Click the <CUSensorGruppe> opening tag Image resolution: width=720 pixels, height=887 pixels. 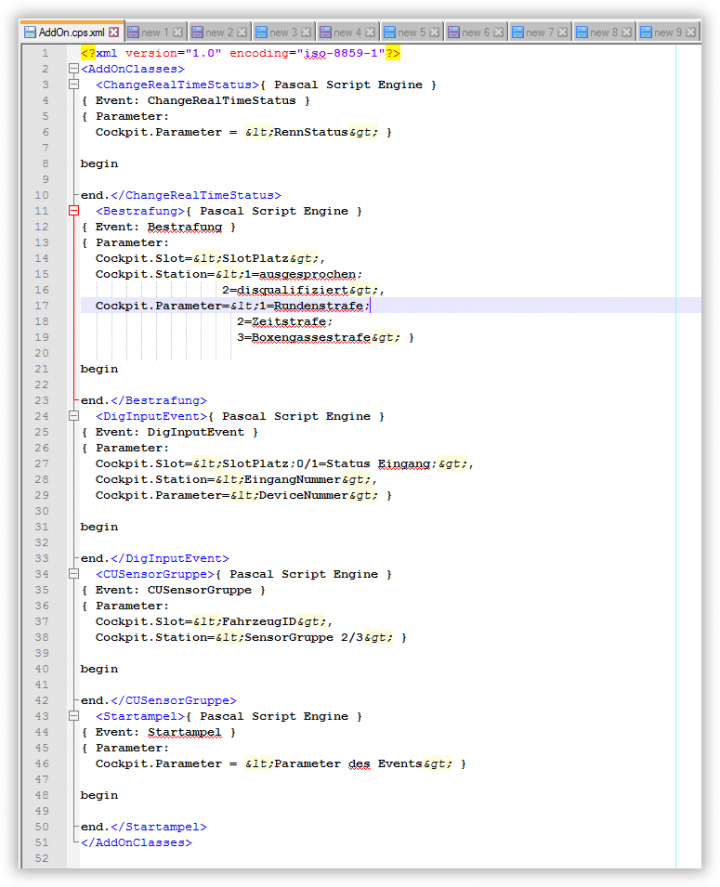(x=155, y=574)
